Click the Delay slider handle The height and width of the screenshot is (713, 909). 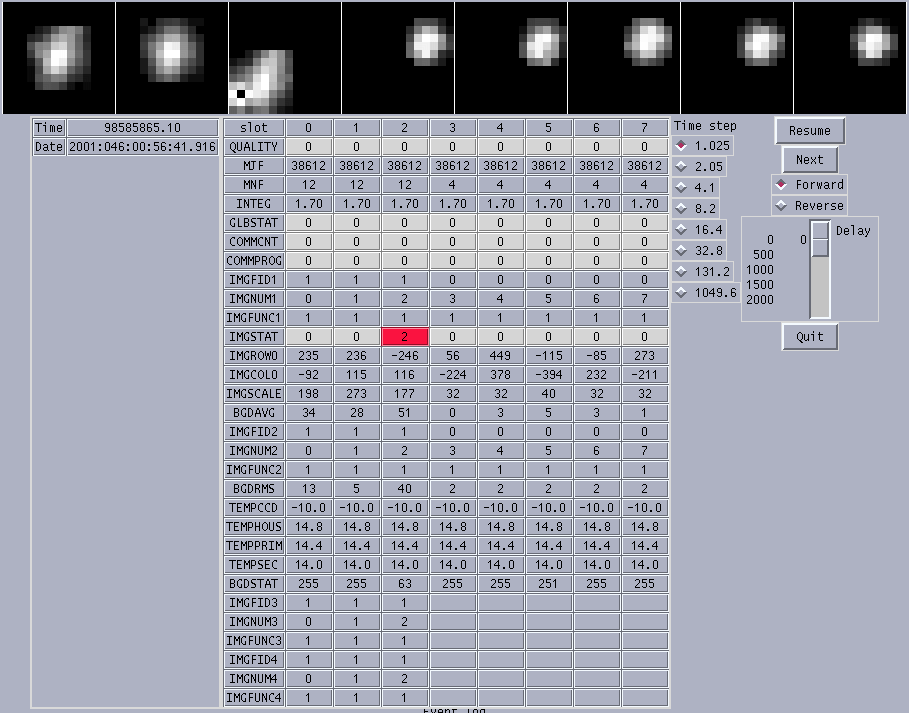coord(820,239)
